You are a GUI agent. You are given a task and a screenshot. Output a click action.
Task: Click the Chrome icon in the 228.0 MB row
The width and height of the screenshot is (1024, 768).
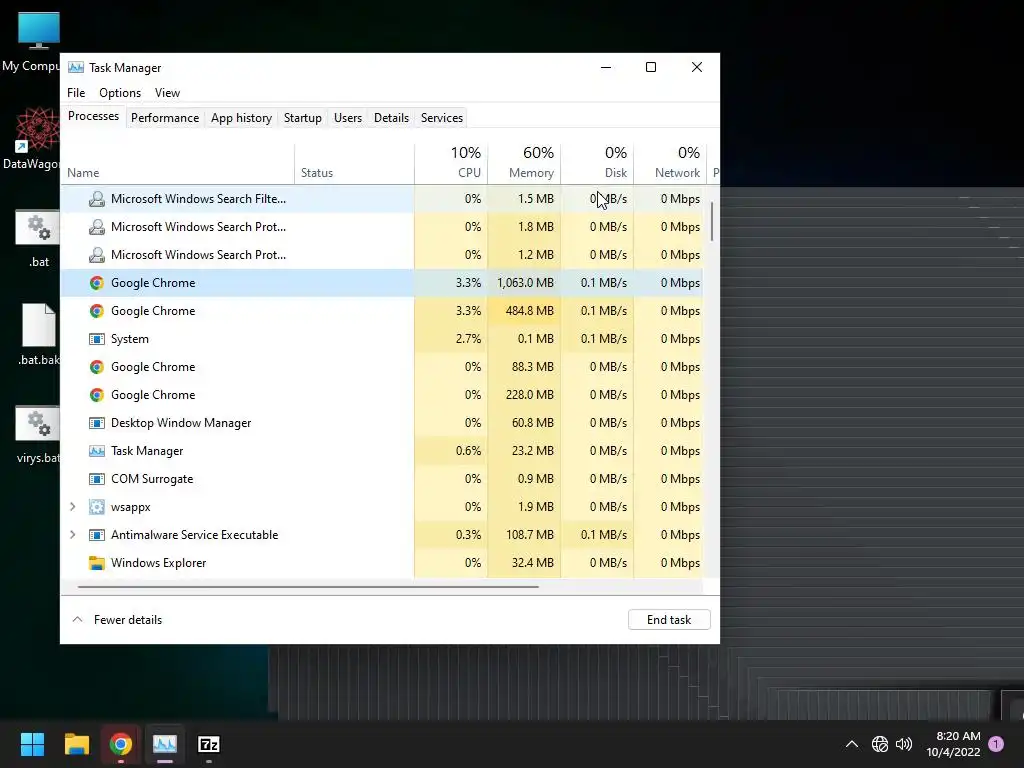point(97,395)
